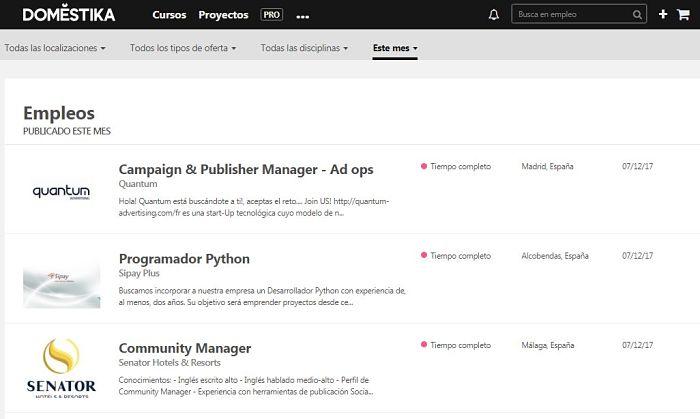
Task: Open the shopping cart
Action: click(x=683, y=15)
